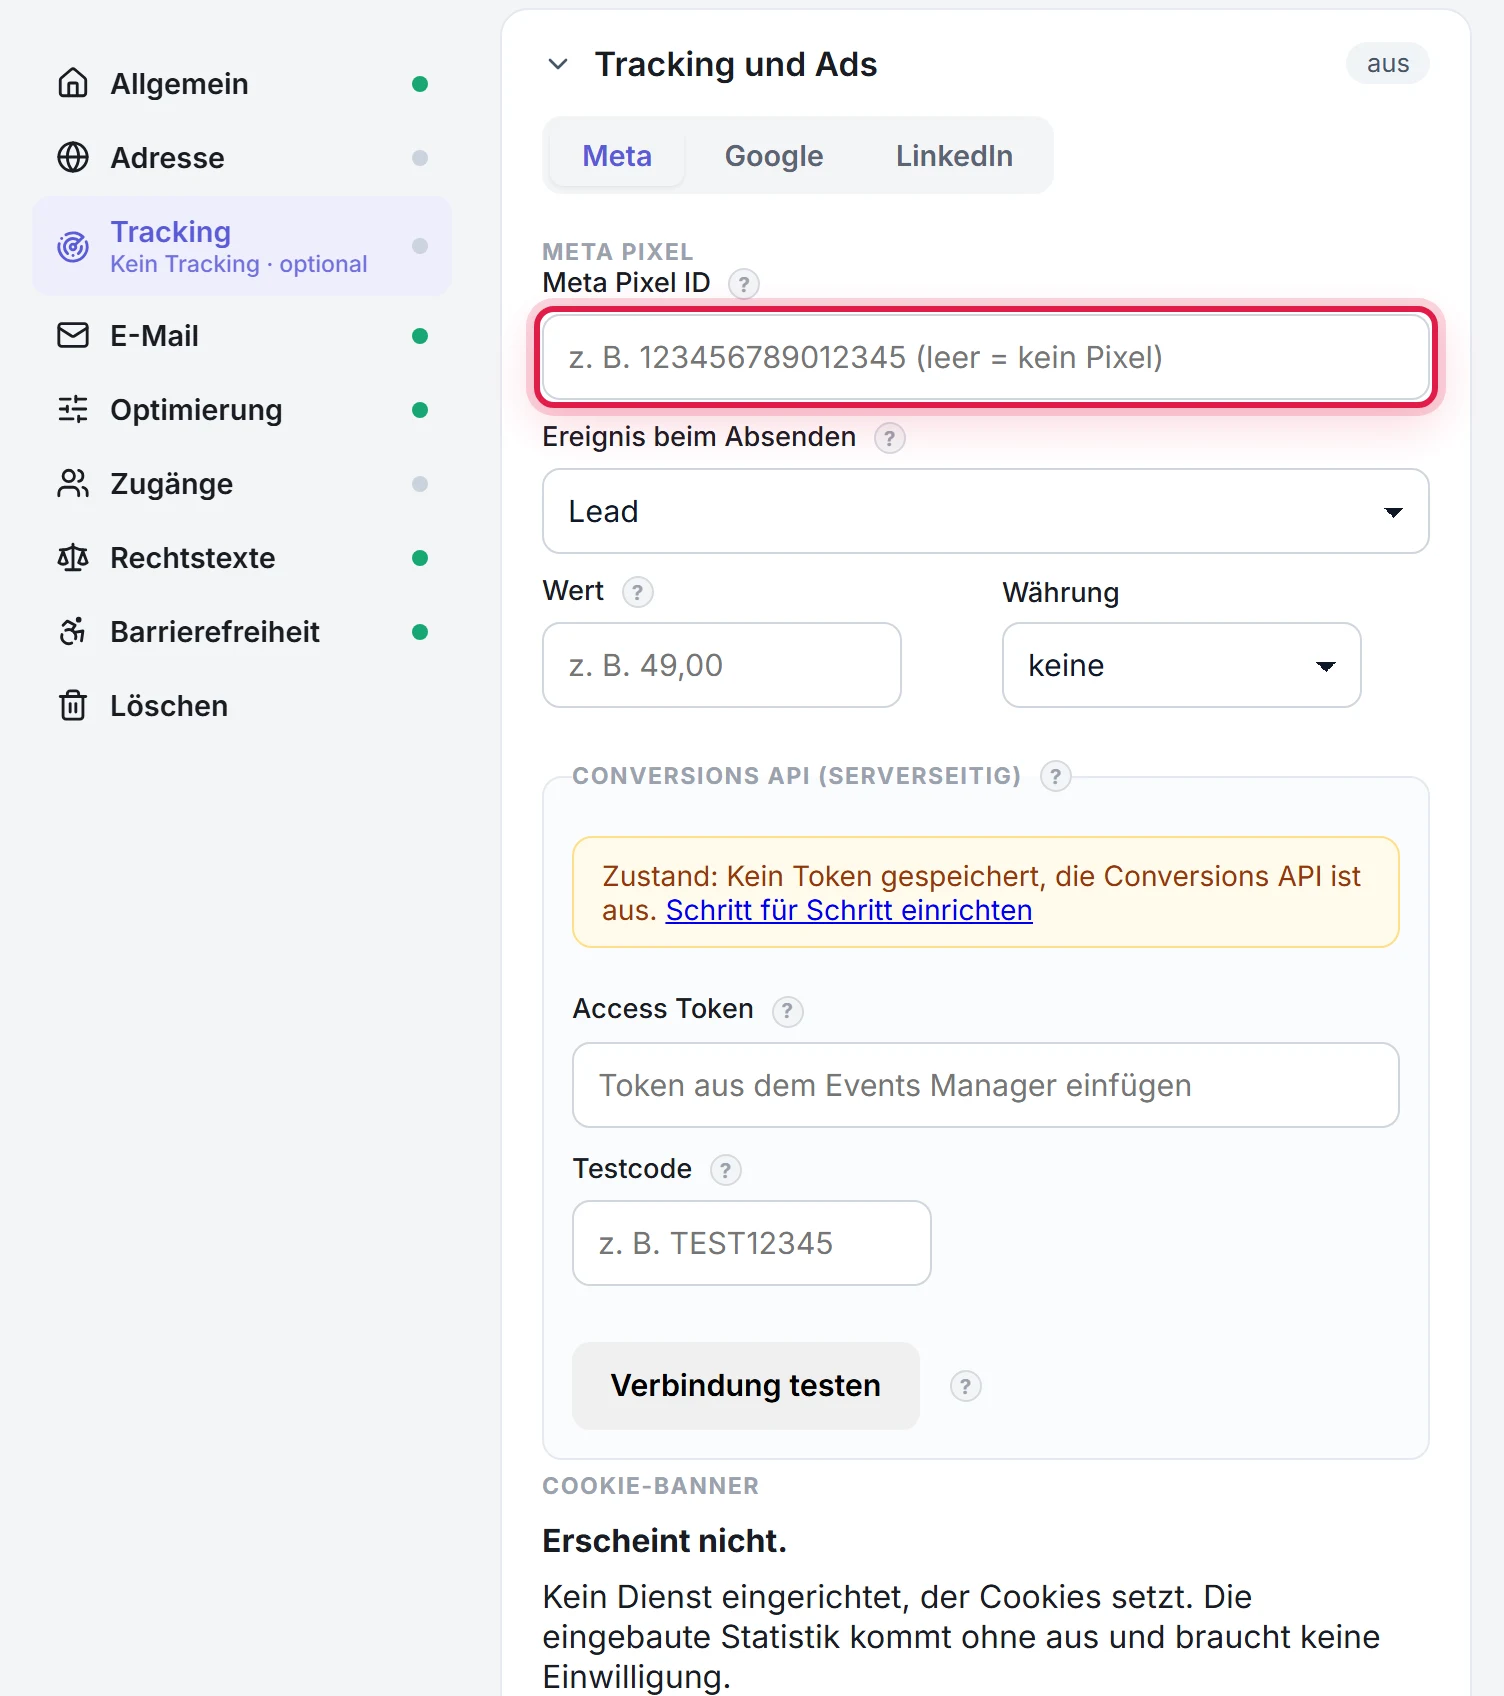
Task: Switch to the Google tab
Action: pos(774,156)
